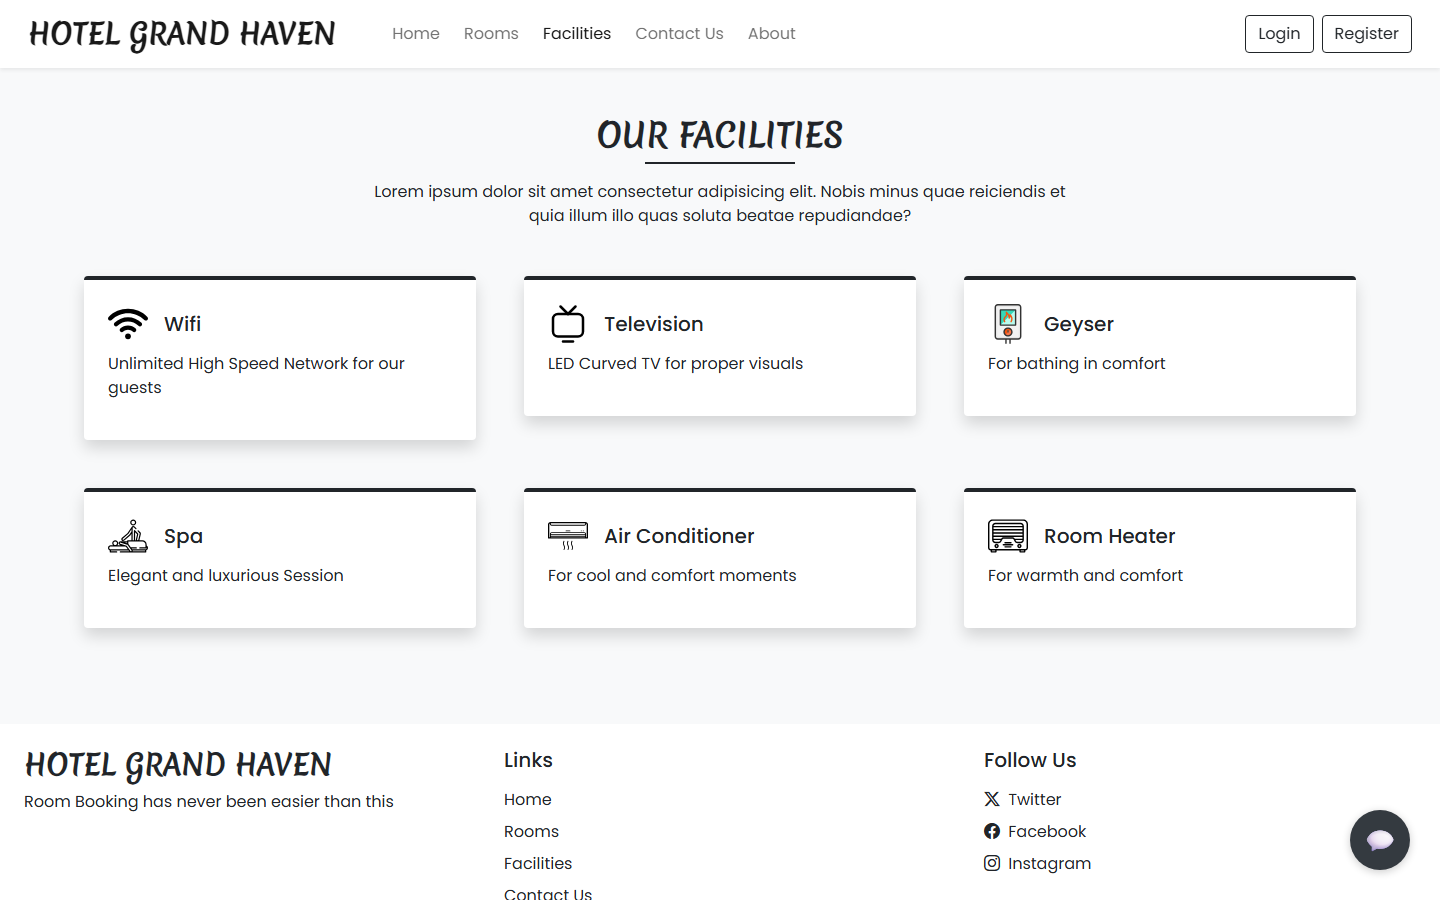The height and width of the screenshot is (900, 1440).
Task: Click the Follow Us heading
Action: pos(1030,760)
